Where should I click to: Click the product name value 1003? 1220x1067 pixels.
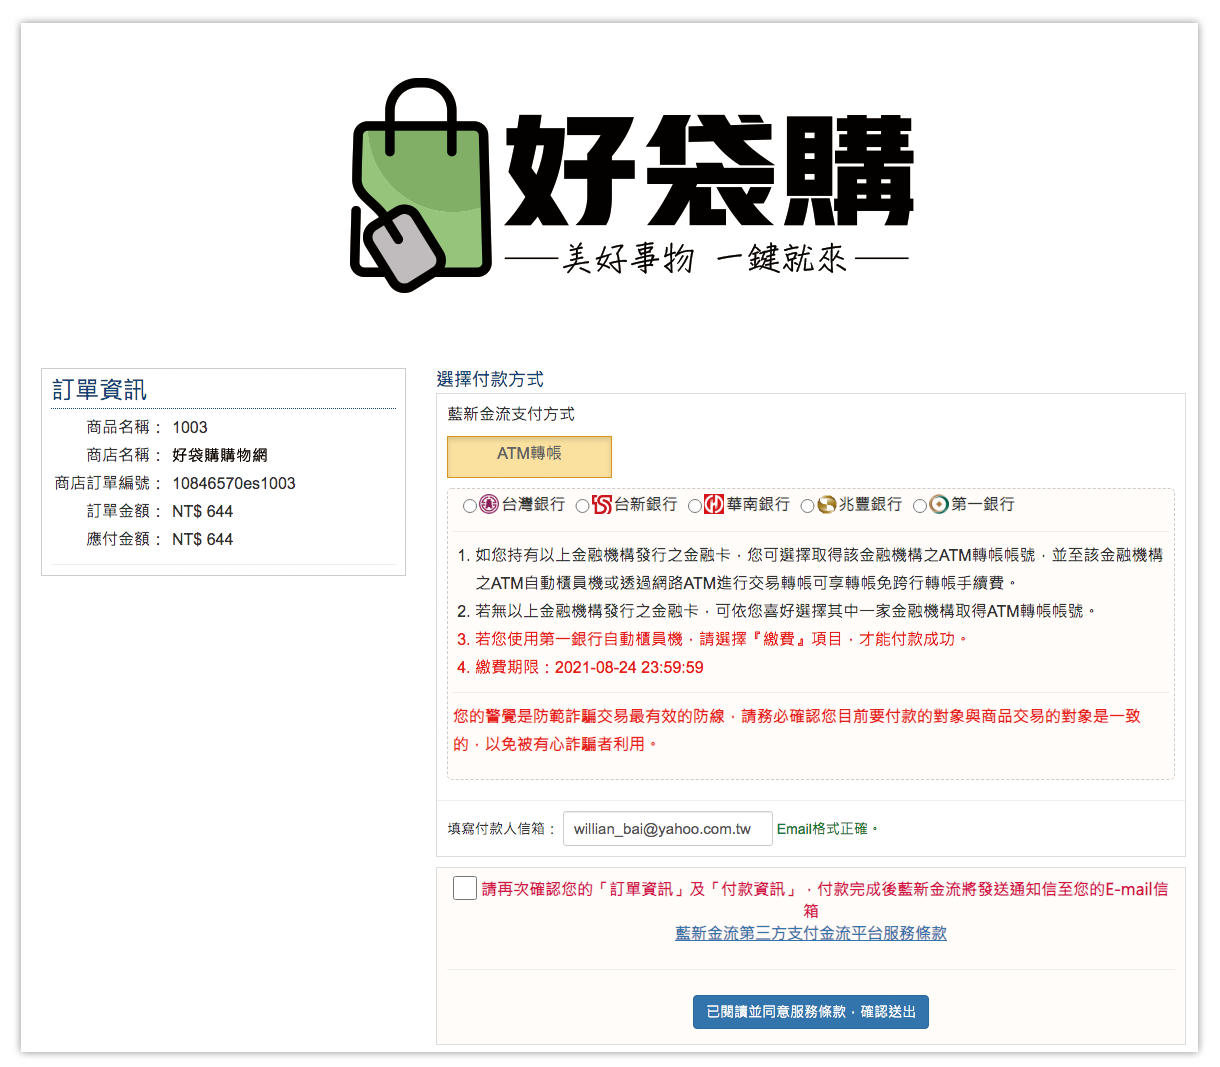click(x=190, y=427)
